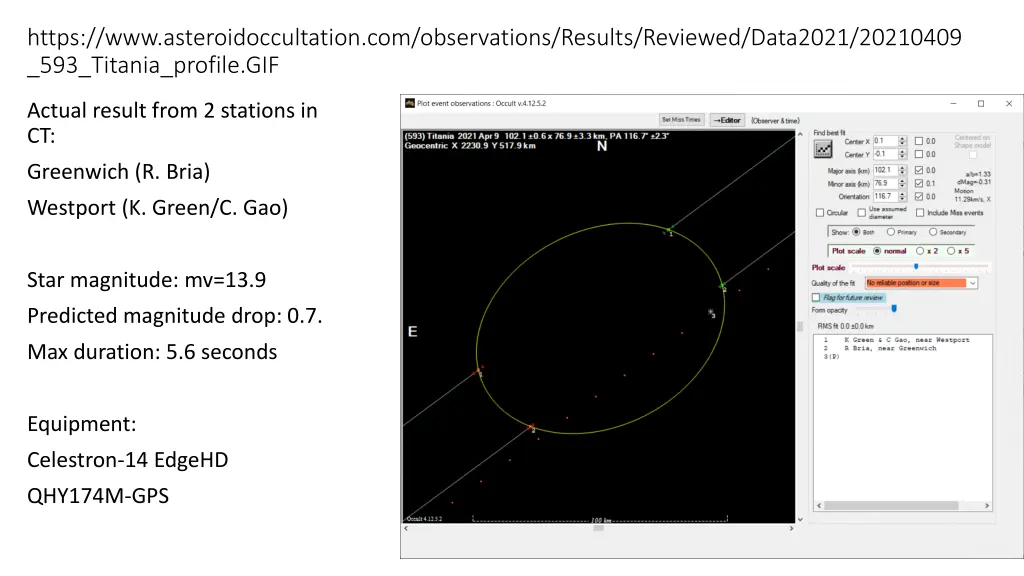Open the Editor menu

[x=727, y=120]
